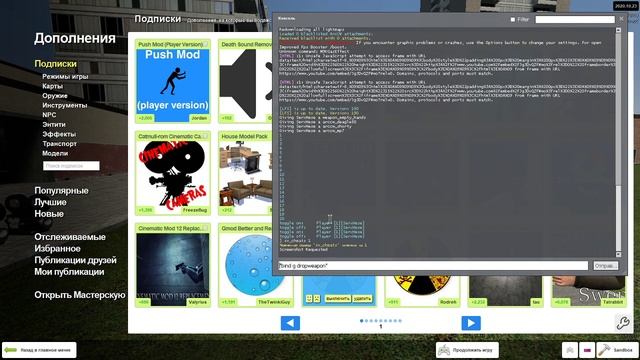Click Продолжить игру button
This screenshot has height=360, width=640.
click(x=467, y=350)
